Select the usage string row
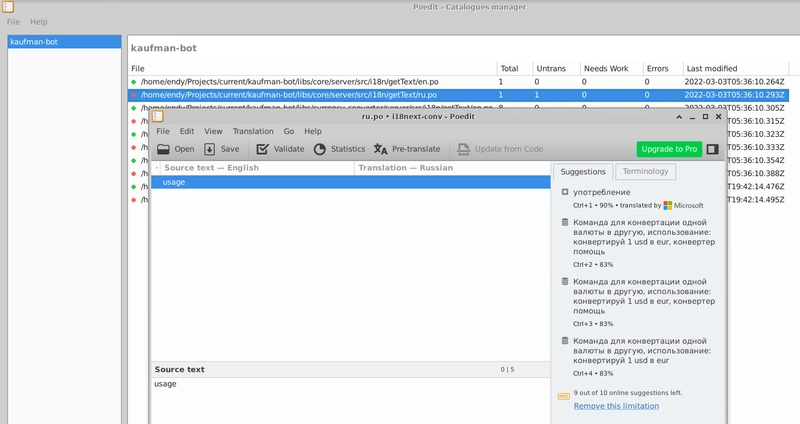 point(351,182)
